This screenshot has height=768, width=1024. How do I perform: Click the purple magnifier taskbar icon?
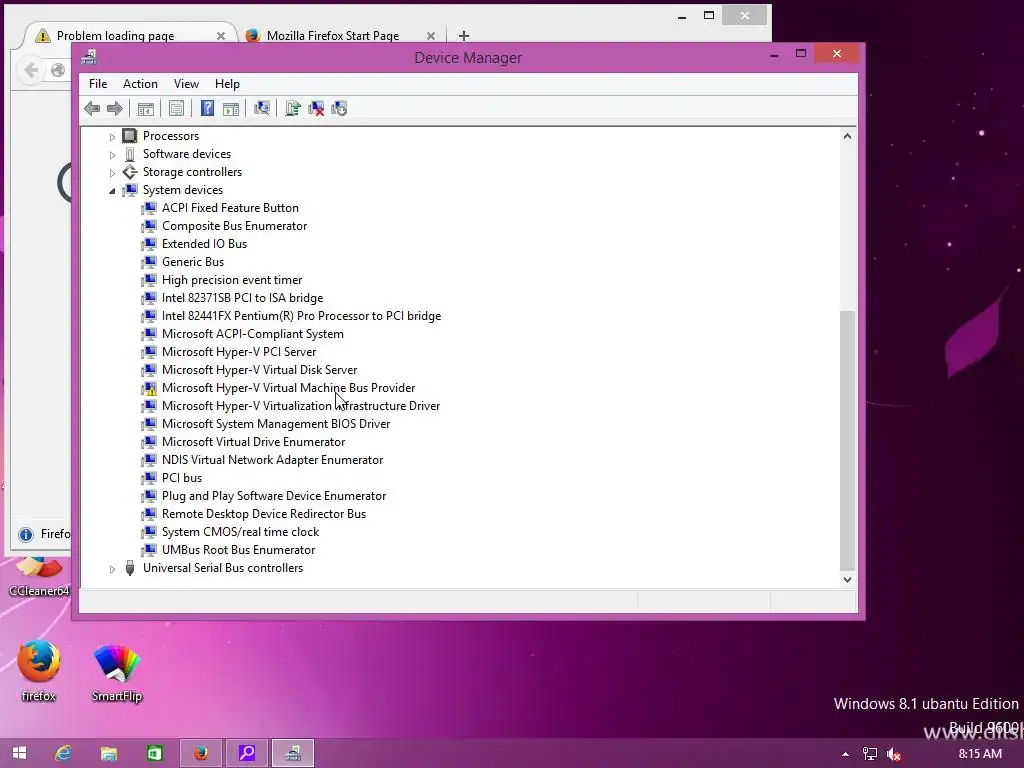[247, 753]
